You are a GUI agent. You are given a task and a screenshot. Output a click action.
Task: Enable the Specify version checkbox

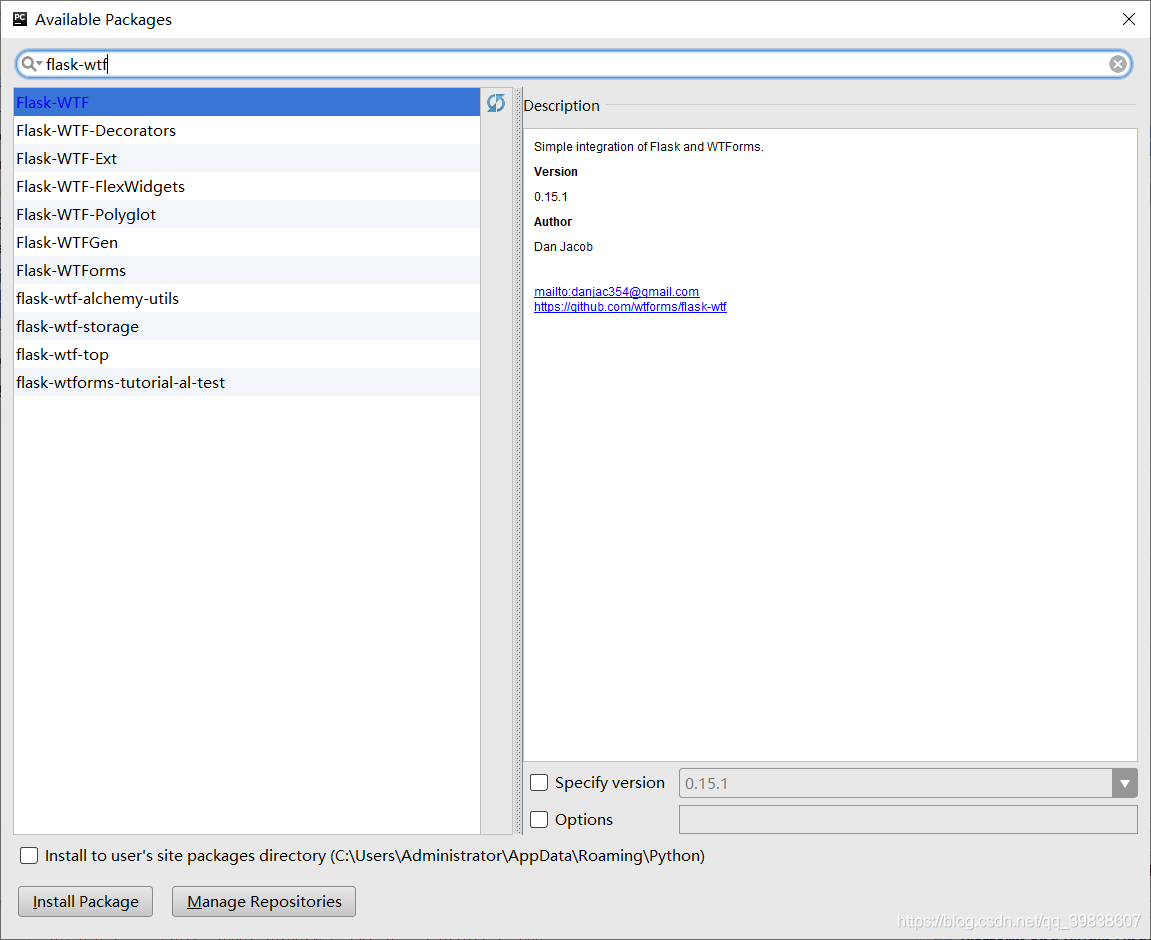(539, 783)
